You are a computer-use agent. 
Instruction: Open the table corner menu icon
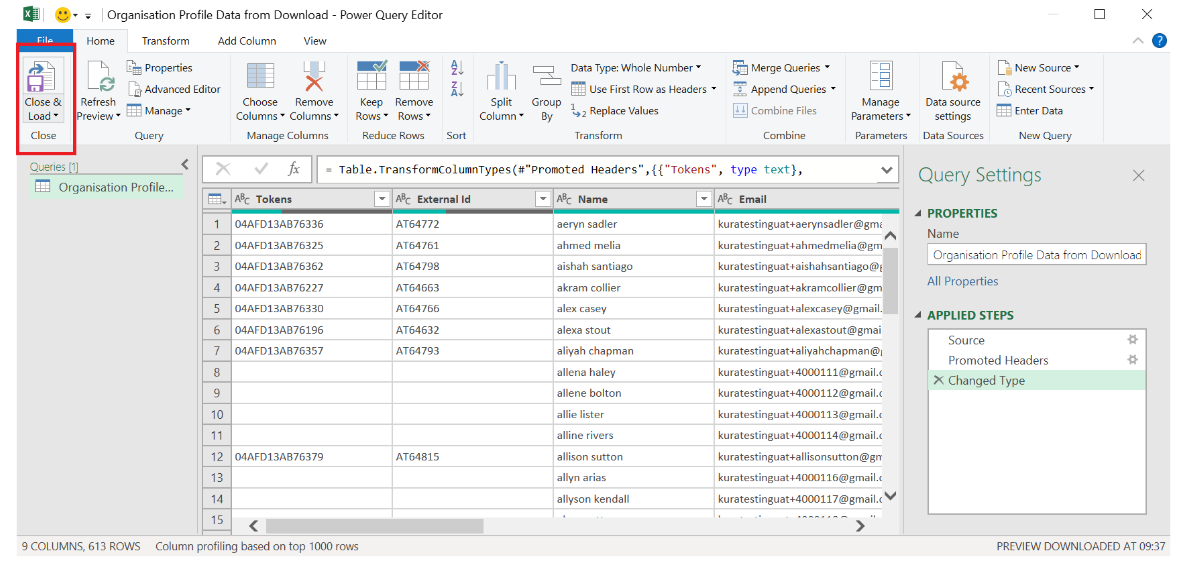[x=216, y=199]
